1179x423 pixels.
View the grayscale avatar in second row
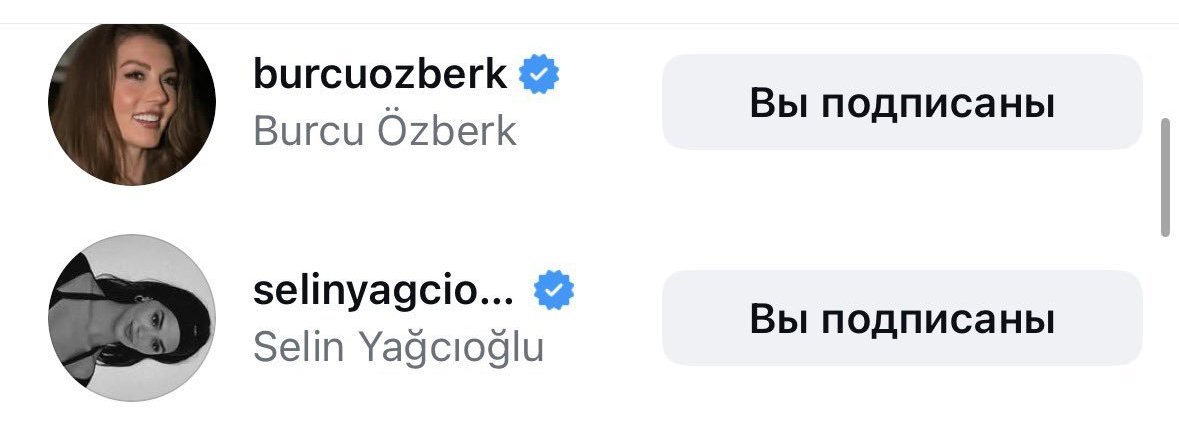point(132,318)
